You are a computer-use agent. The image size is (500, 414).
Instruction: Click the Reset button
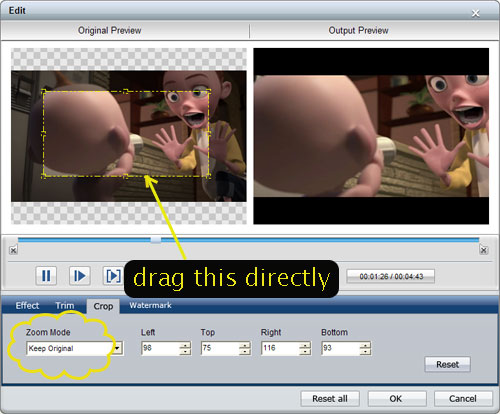click(x=447, y=364)
